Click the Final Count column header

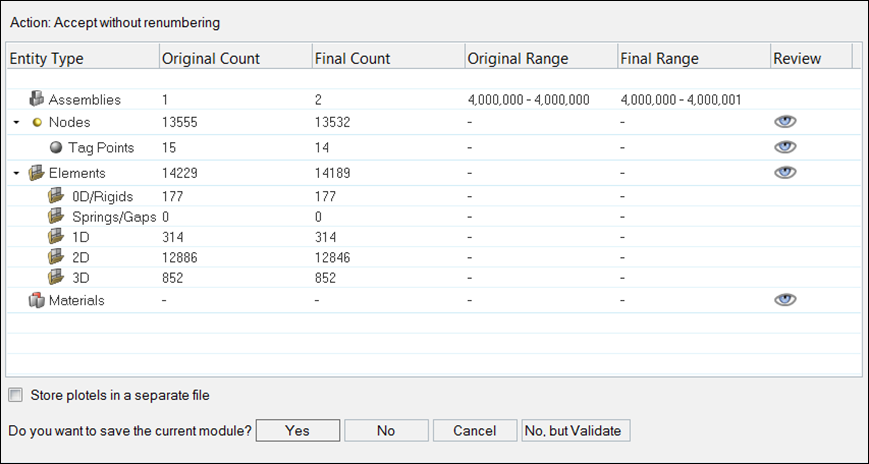pos(388,58)
